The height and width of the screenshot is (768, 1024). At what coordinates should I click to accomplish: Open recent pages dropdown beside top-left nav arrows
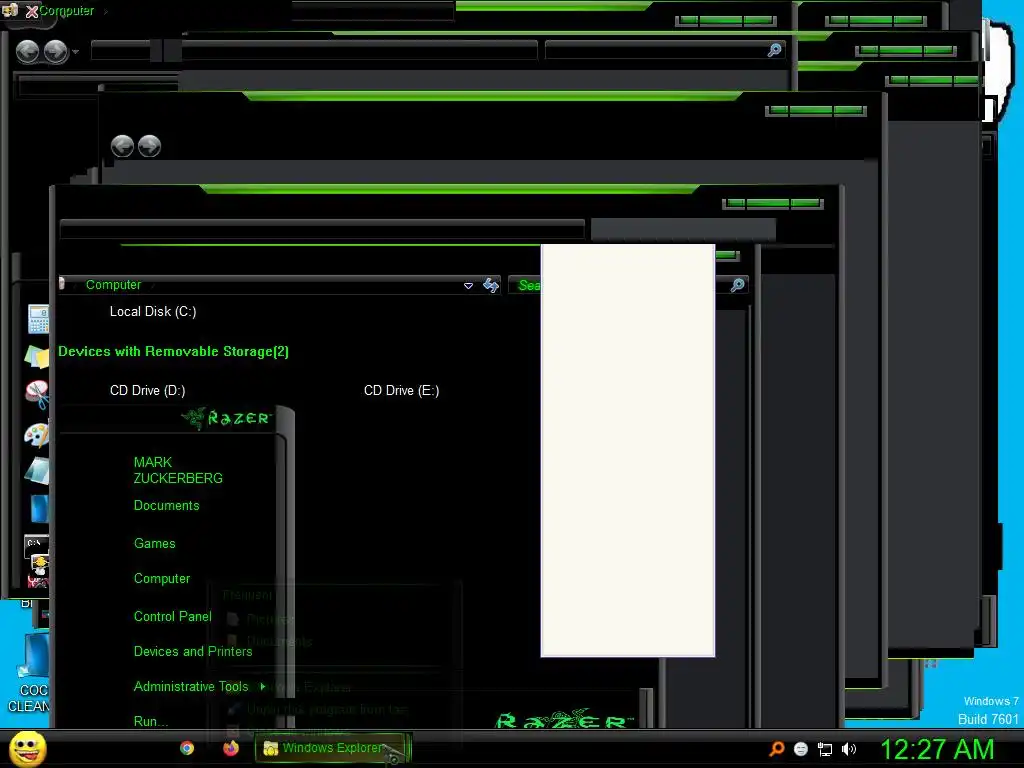pyautogui.click(x=76, y=51)
